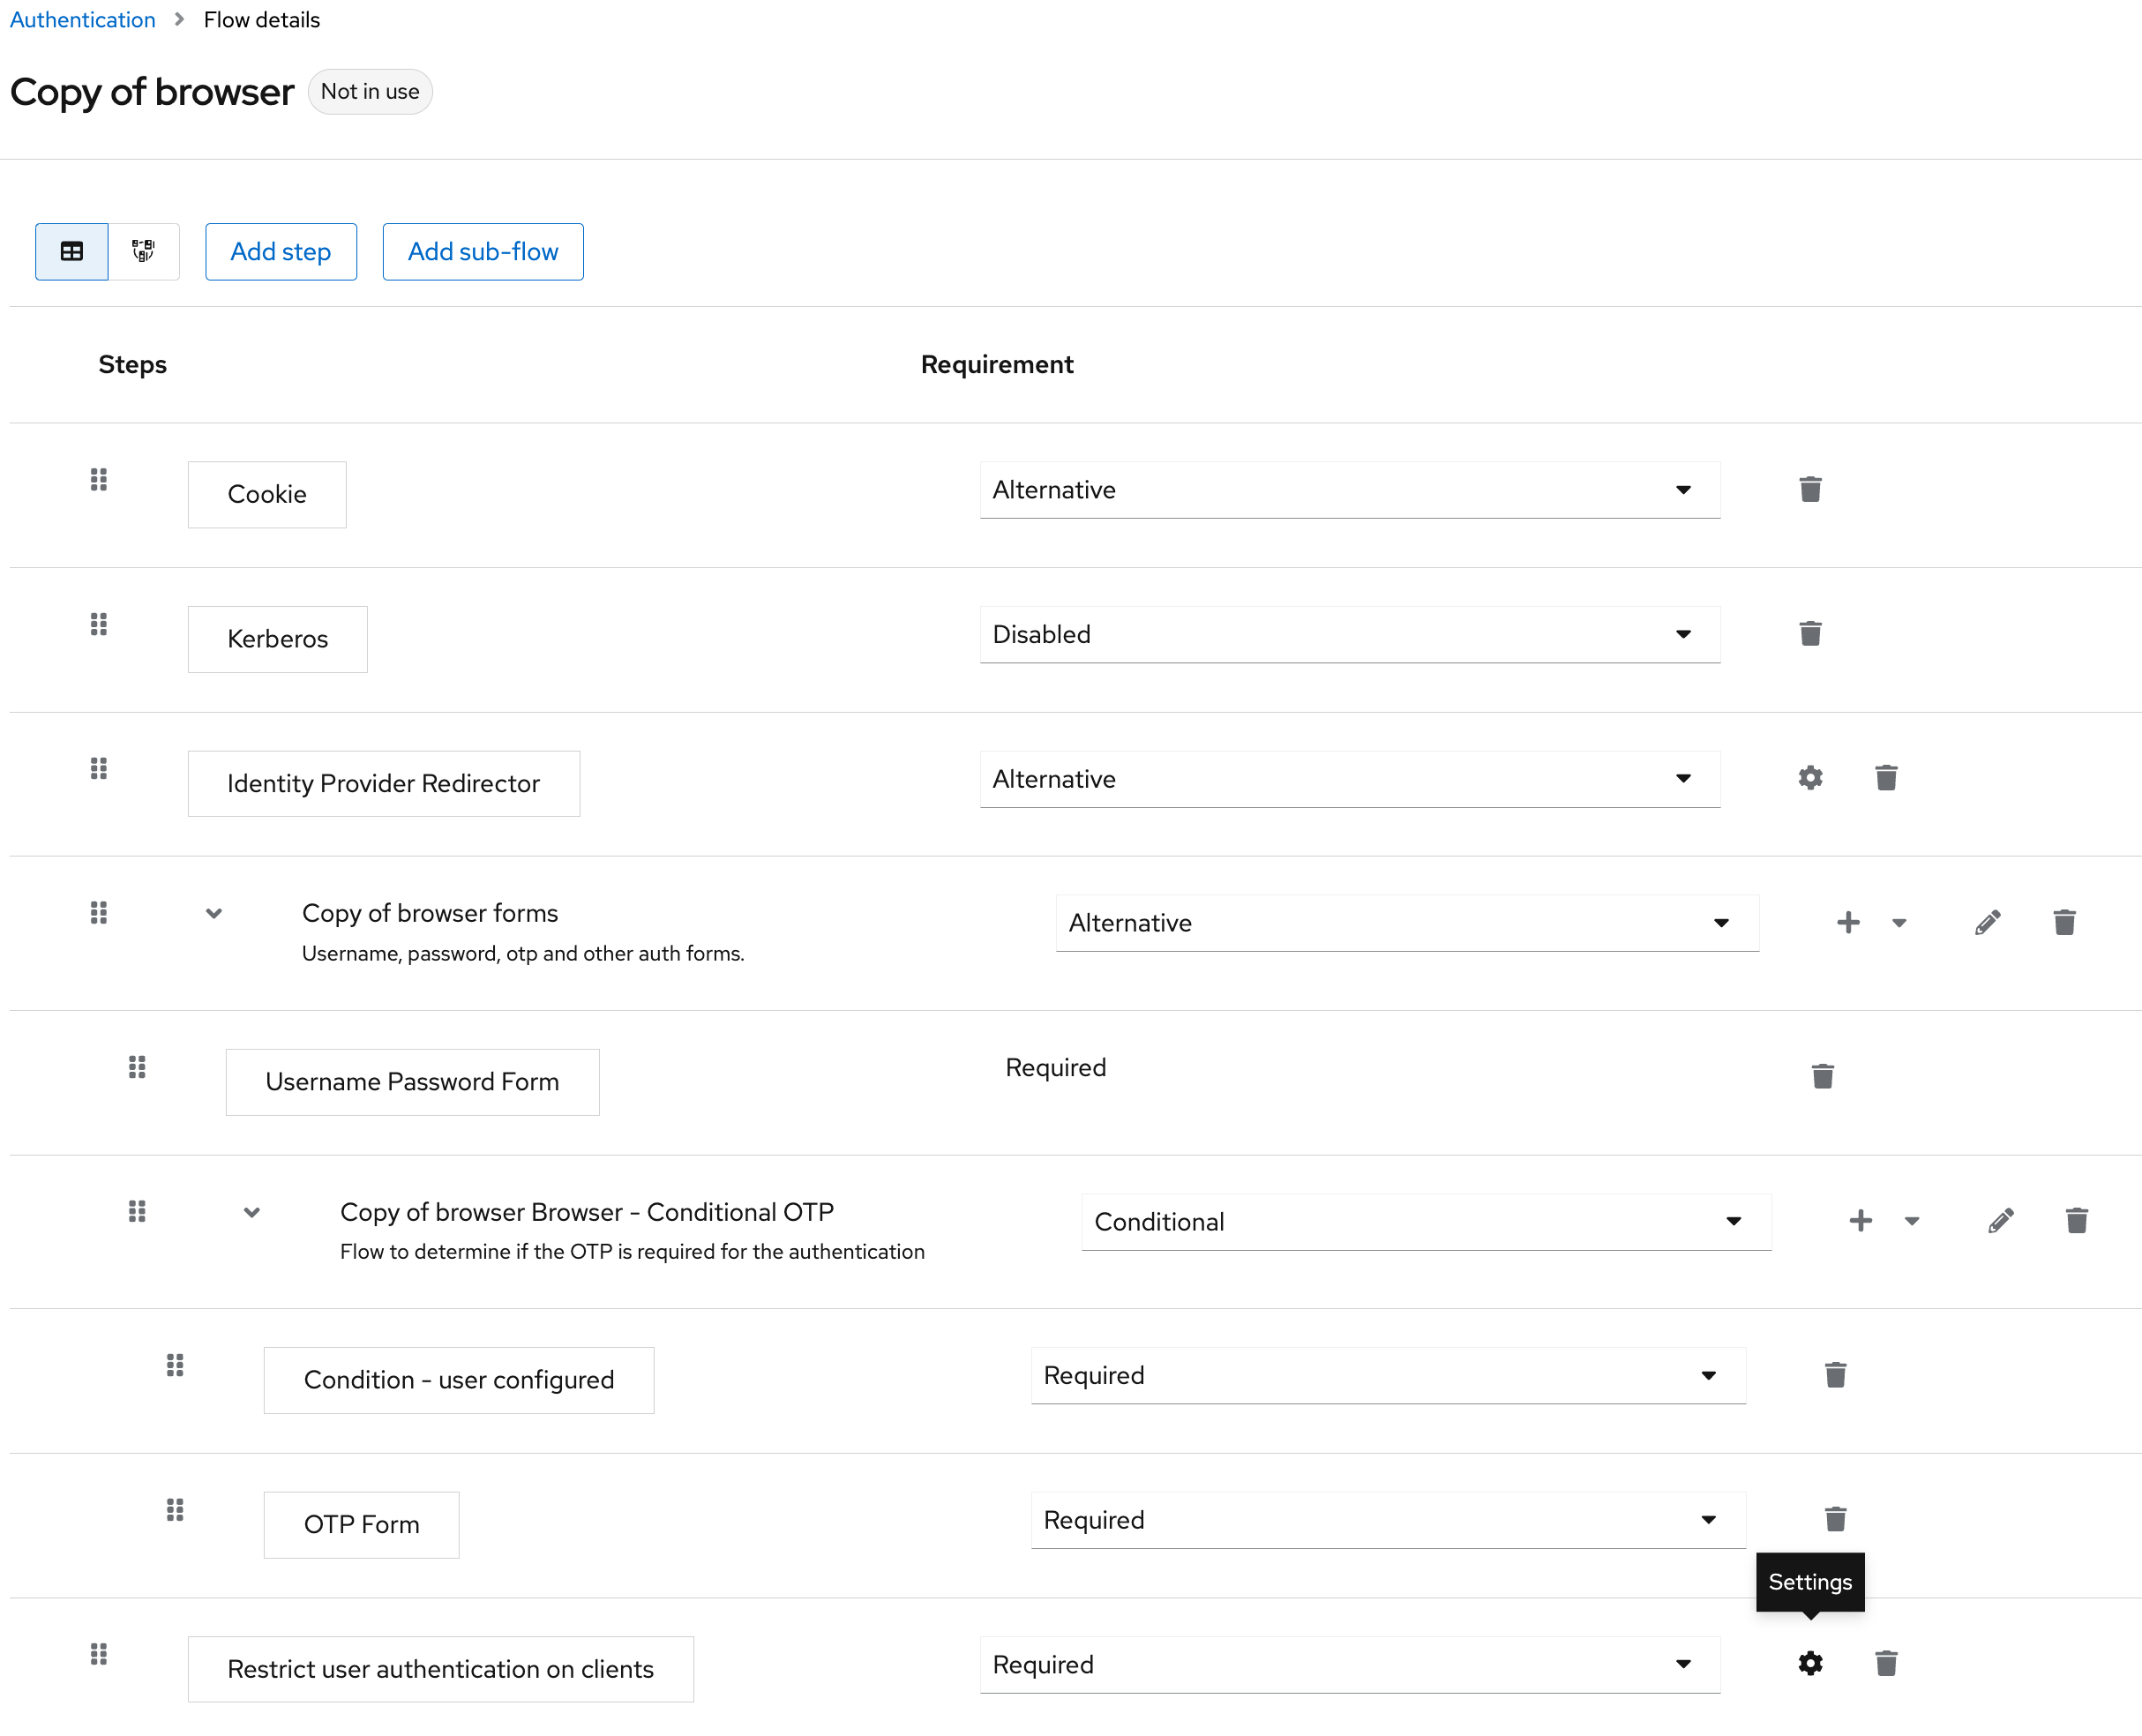
Task: Click the Add sub-flow button
Action: tap(482, 251)
